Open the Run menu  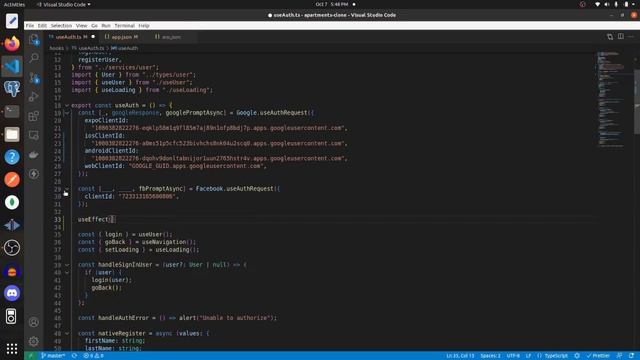click(106, 26)
